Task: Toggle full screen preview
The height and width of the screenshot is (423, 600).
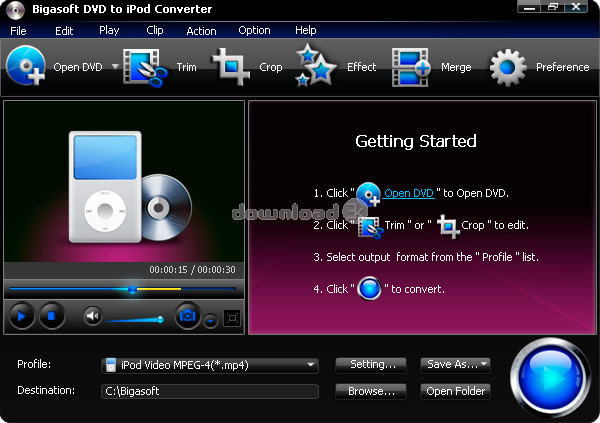Action: coord(232,318)
